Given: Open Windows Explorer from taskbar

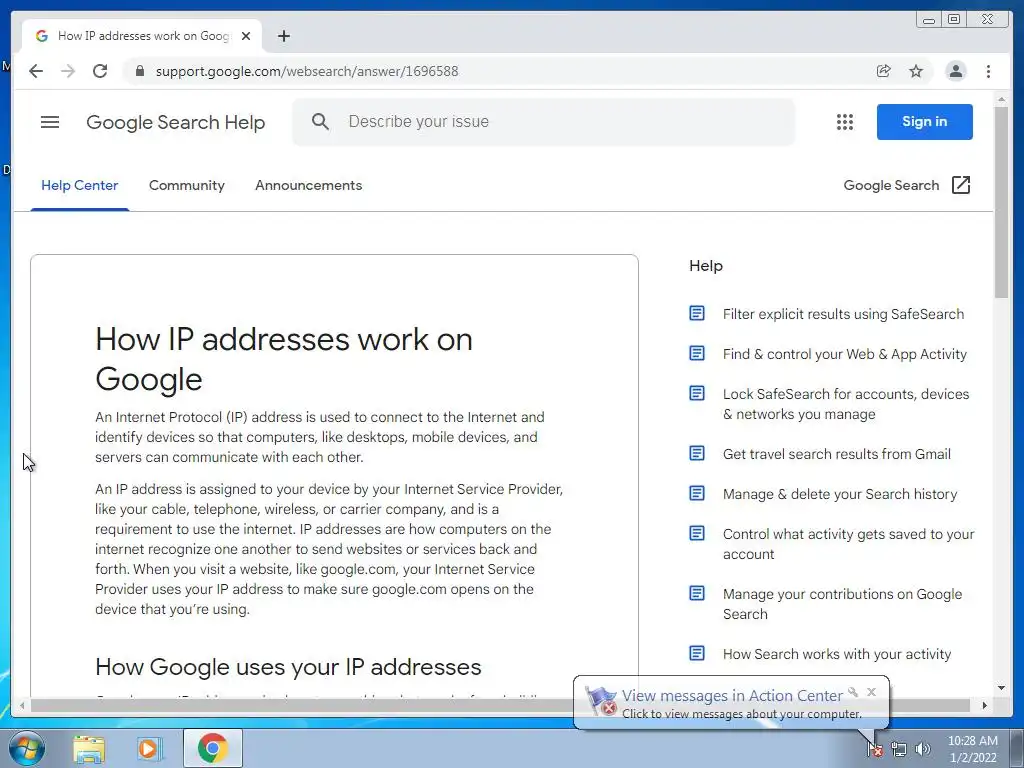Looking at the screenshot, I should pyautogui.click(x=89, y=748).
